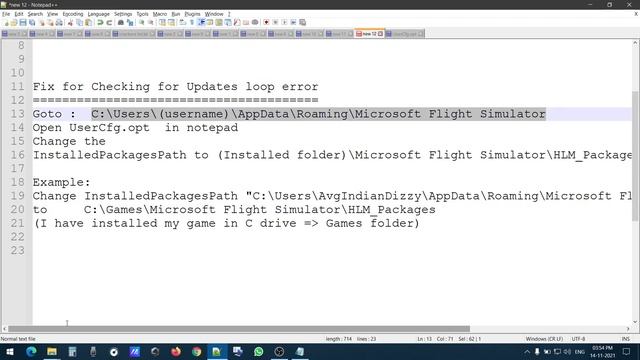Open the Language menu

98,14
